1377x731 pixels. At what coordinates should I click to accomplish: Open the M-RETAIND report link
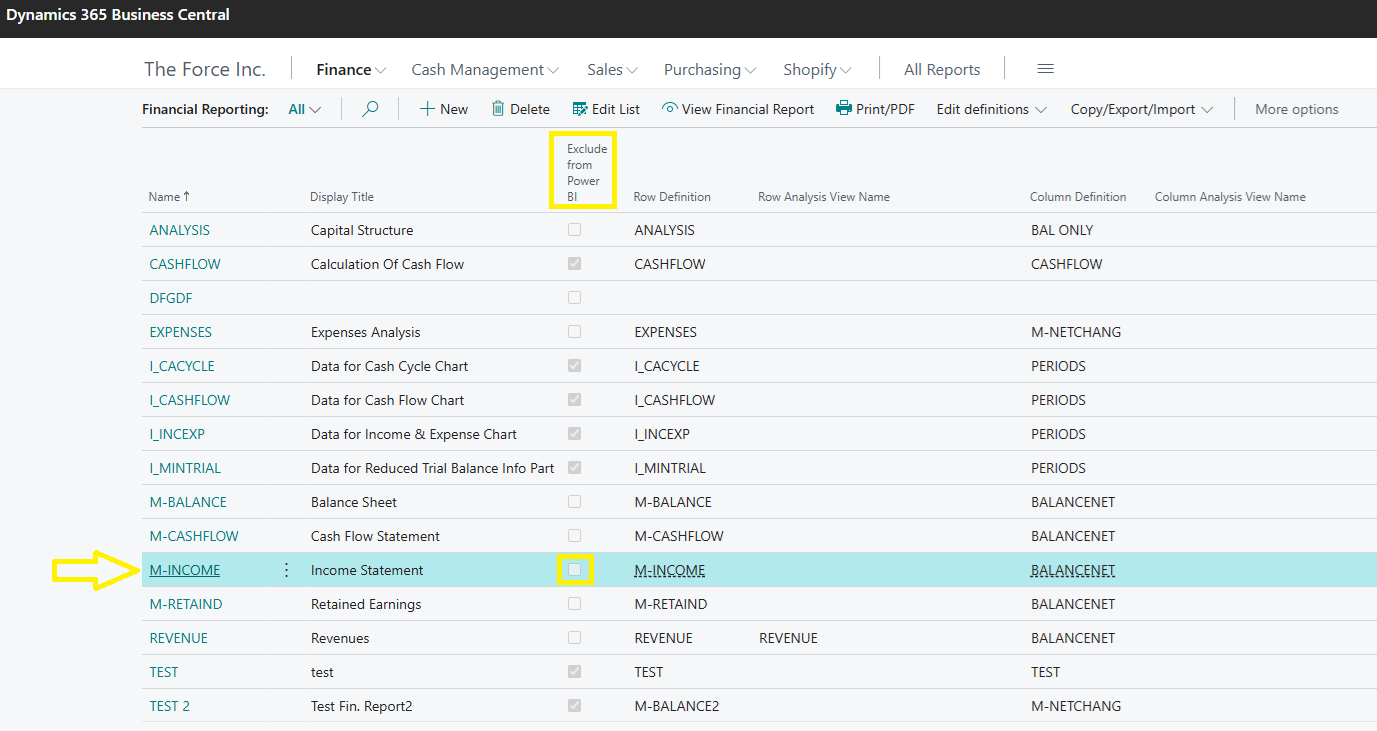pyautogui.click(x=186, y=604)
